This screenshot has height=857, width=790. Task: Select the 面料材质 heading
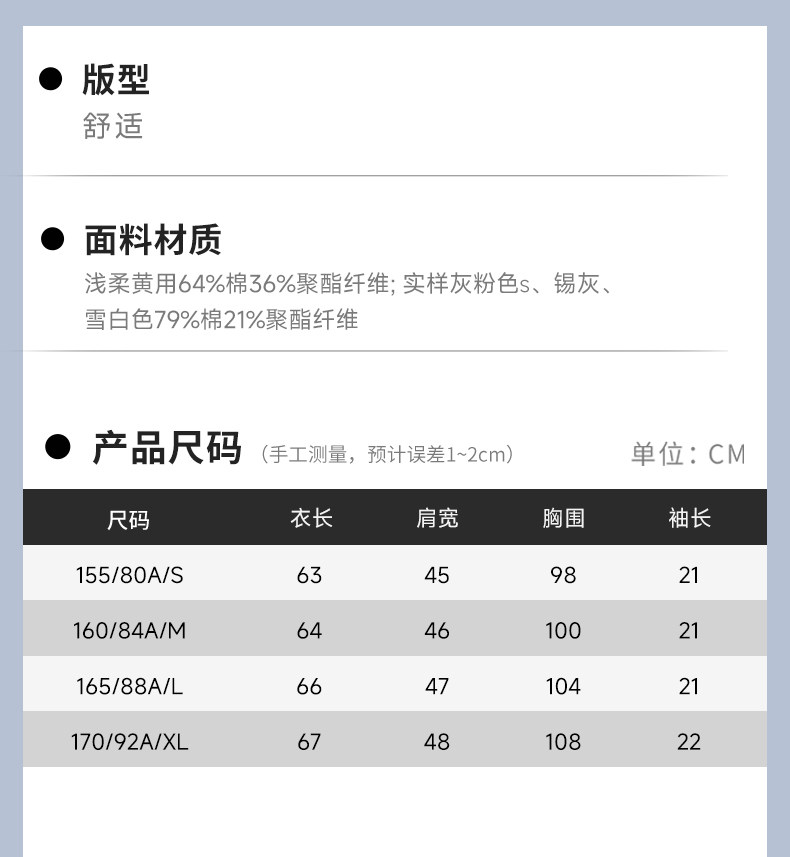153,240
